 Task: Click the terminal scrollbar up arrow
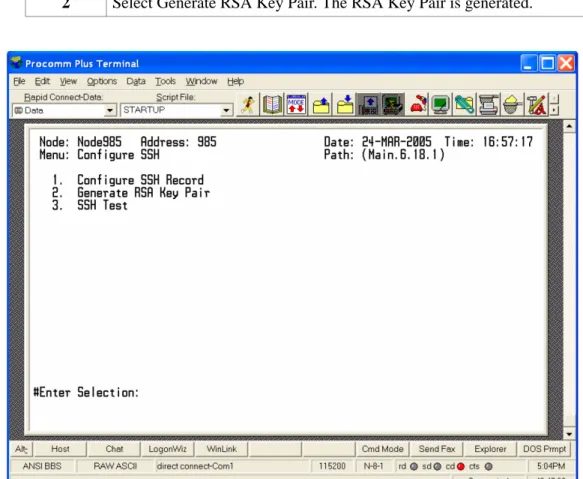pos(569,126)
